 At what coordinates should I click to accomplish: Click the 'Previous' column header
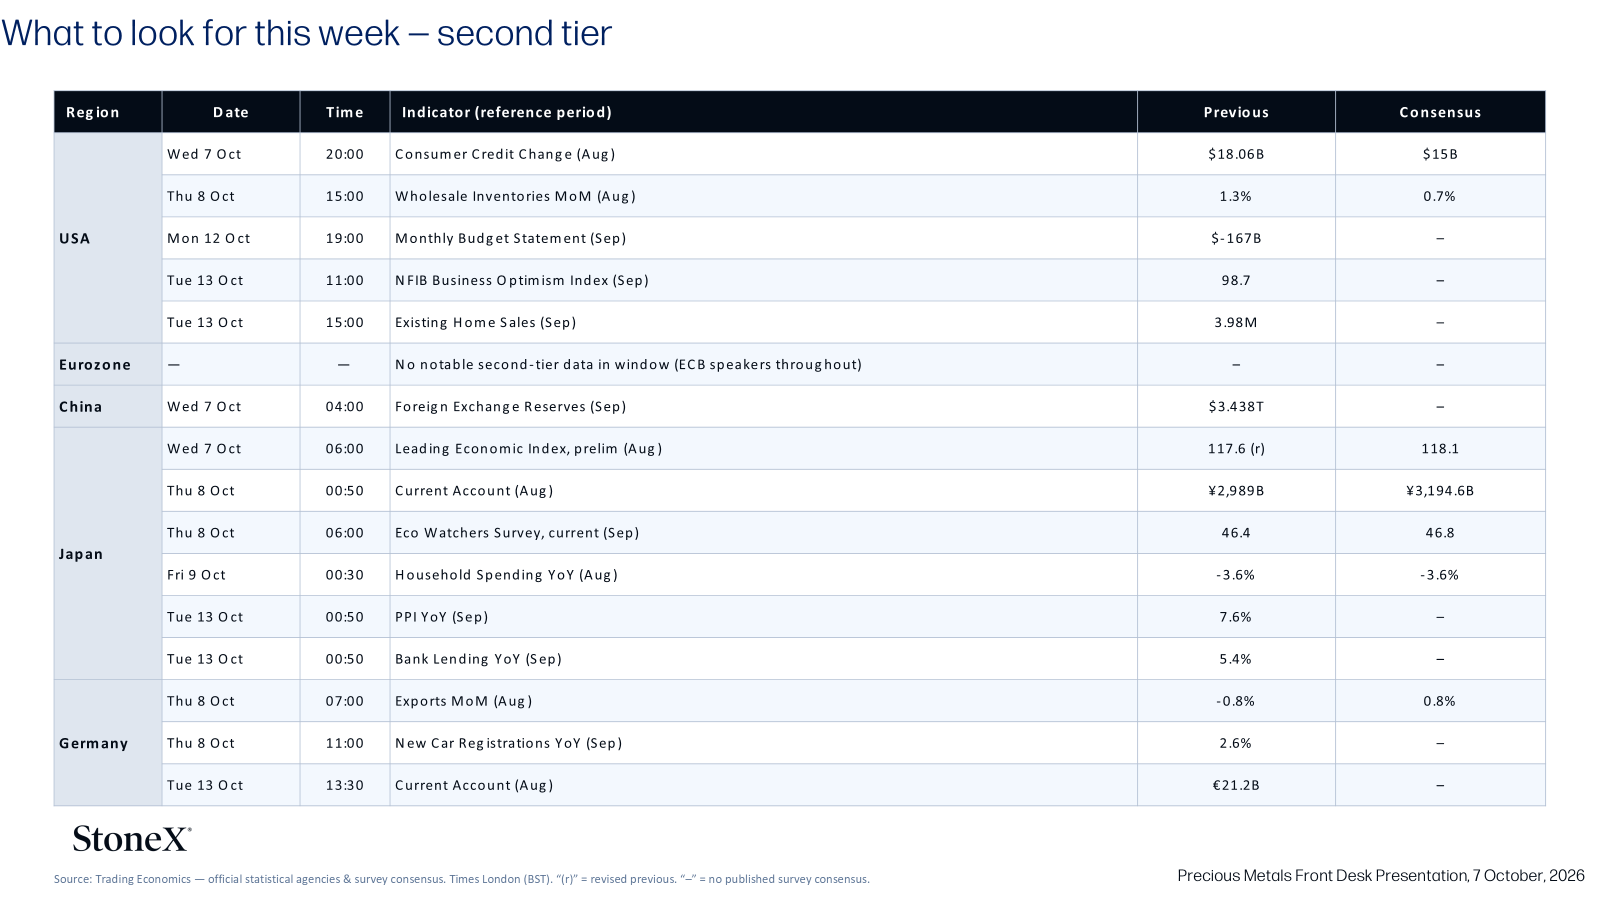click(x=1236, y=112)
